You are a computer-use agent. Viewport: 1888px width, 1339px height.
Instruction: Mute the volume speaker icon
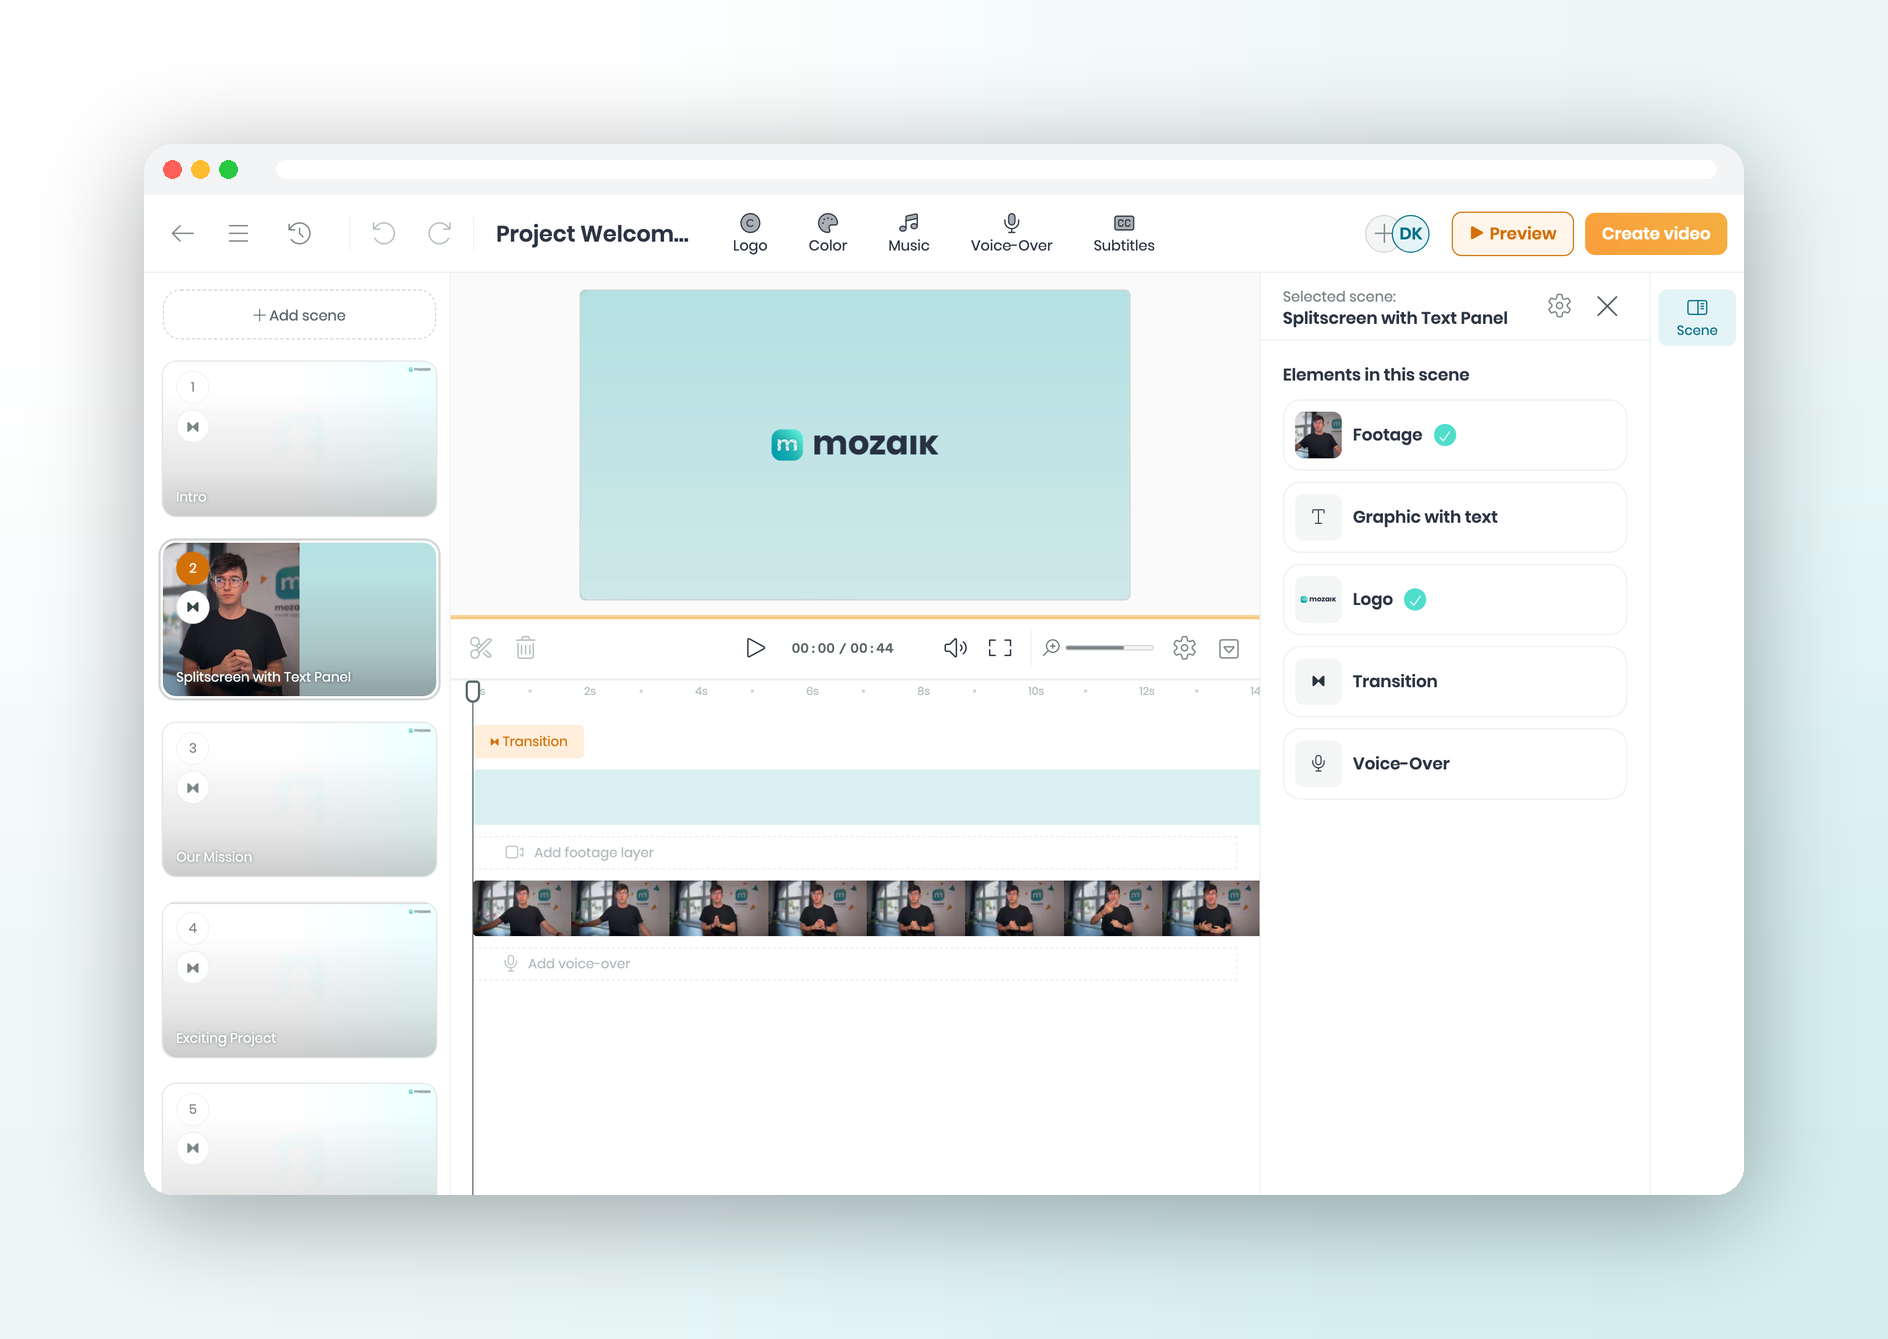coord(955,648)
